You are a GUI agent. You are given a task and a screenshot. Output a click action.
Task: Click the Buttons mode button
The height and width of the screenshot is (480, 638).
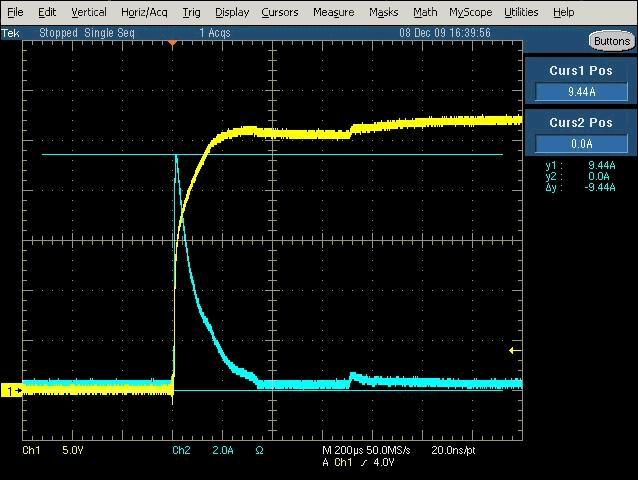pos(610,41)
